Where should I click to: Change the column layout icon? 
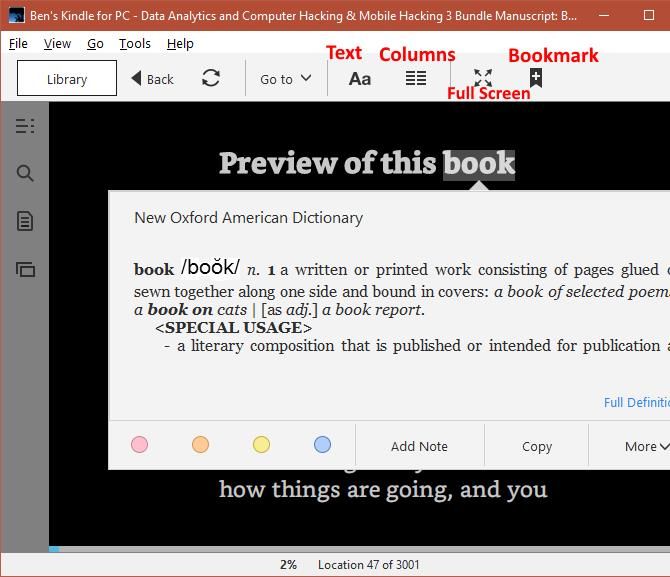[x=416, y=78]
